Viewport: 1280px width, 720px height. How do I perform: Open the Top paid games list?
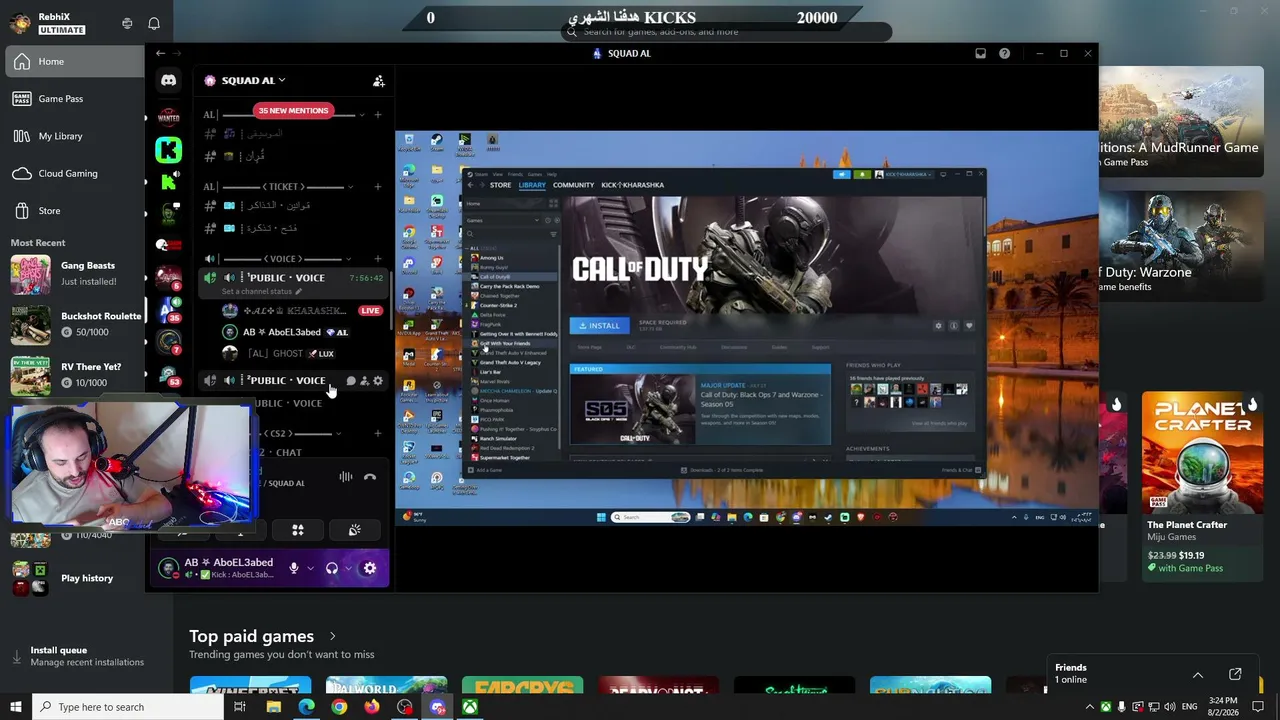(263, 636)
